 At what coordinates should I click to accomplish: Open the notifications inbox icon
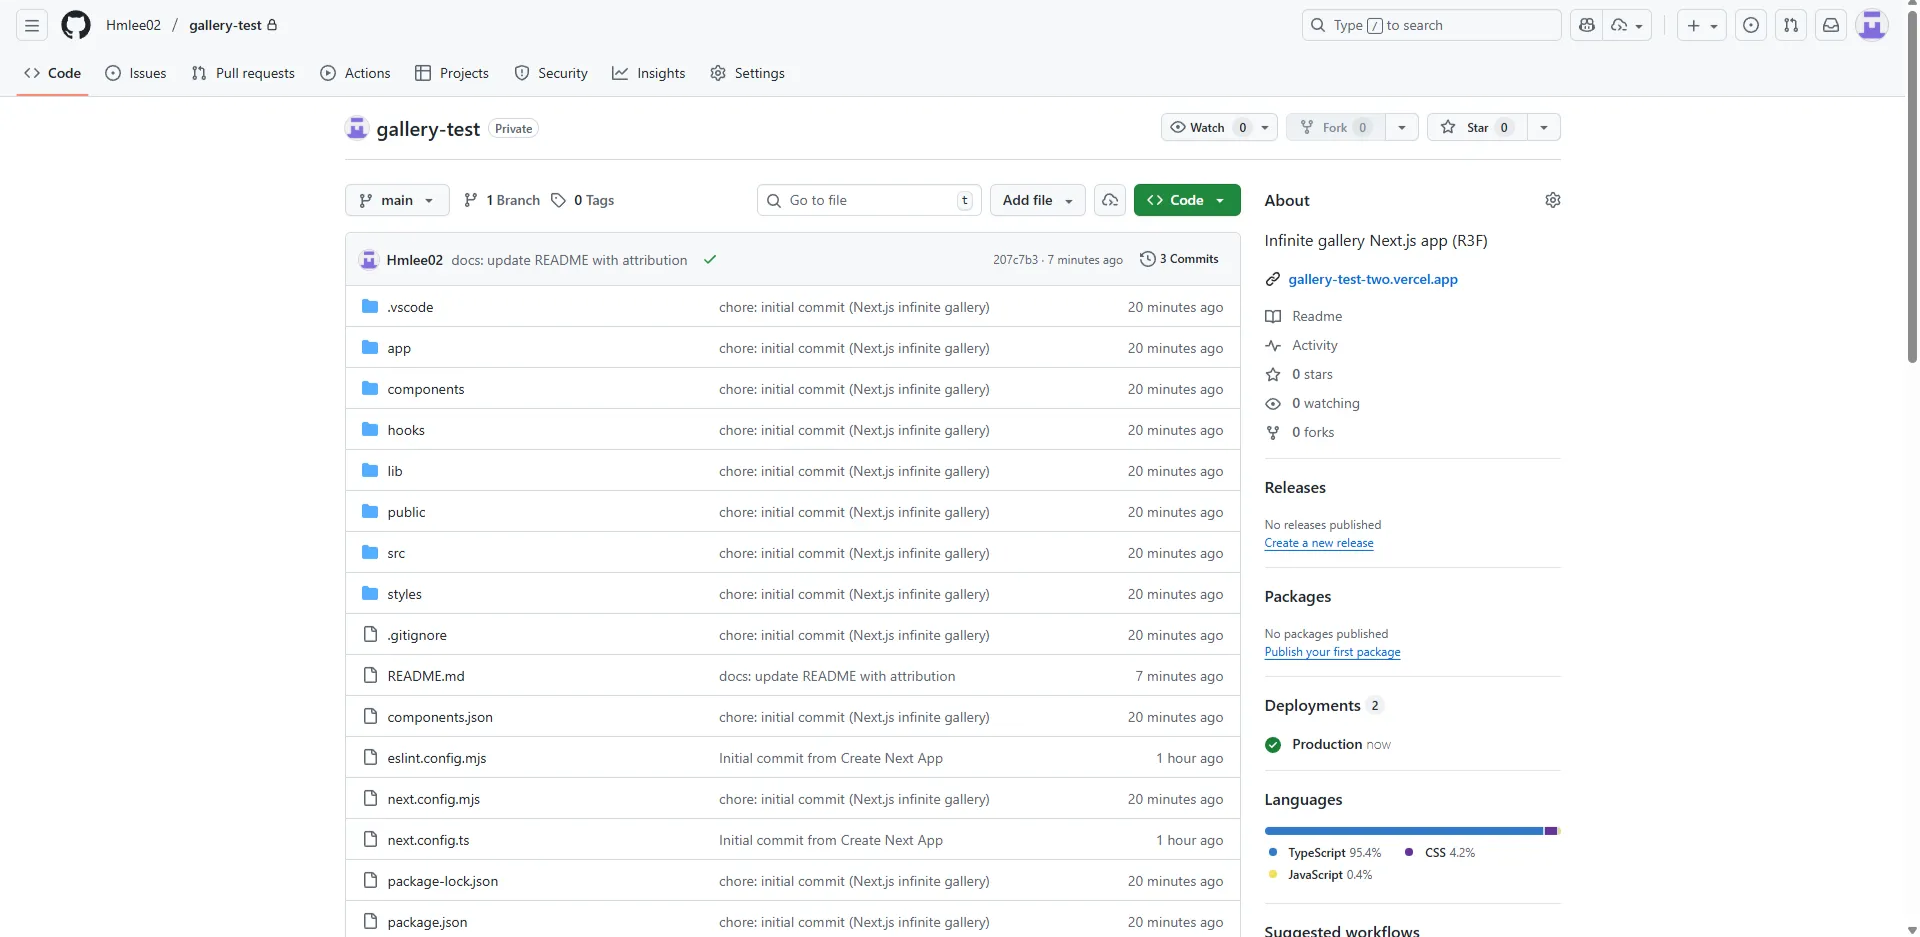click(x=1830, y=25)
